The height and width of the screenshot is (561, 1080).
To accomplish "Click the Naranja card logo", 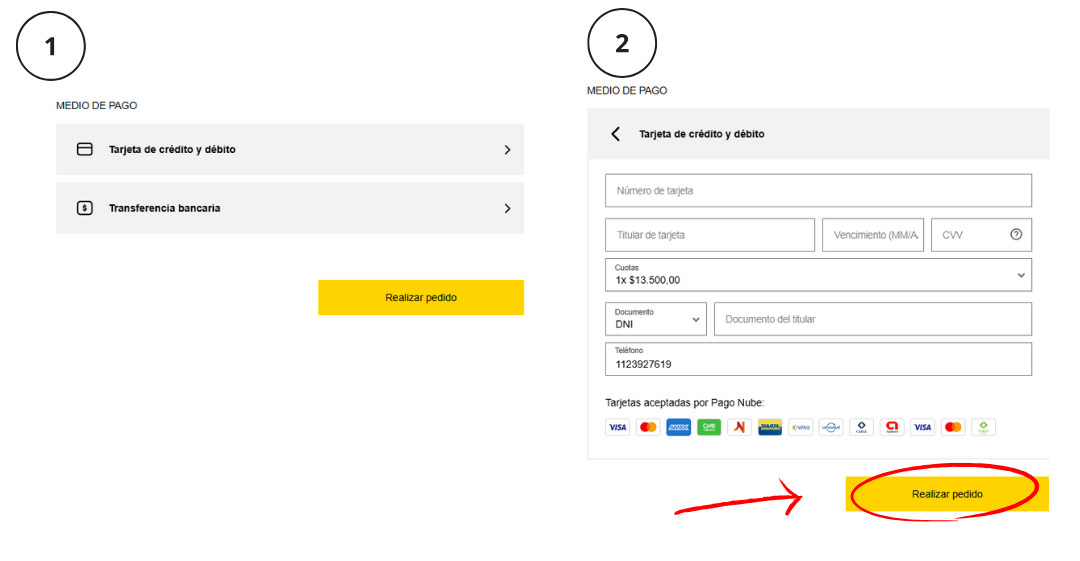I will pyautogui.click(x=739, y=427).
